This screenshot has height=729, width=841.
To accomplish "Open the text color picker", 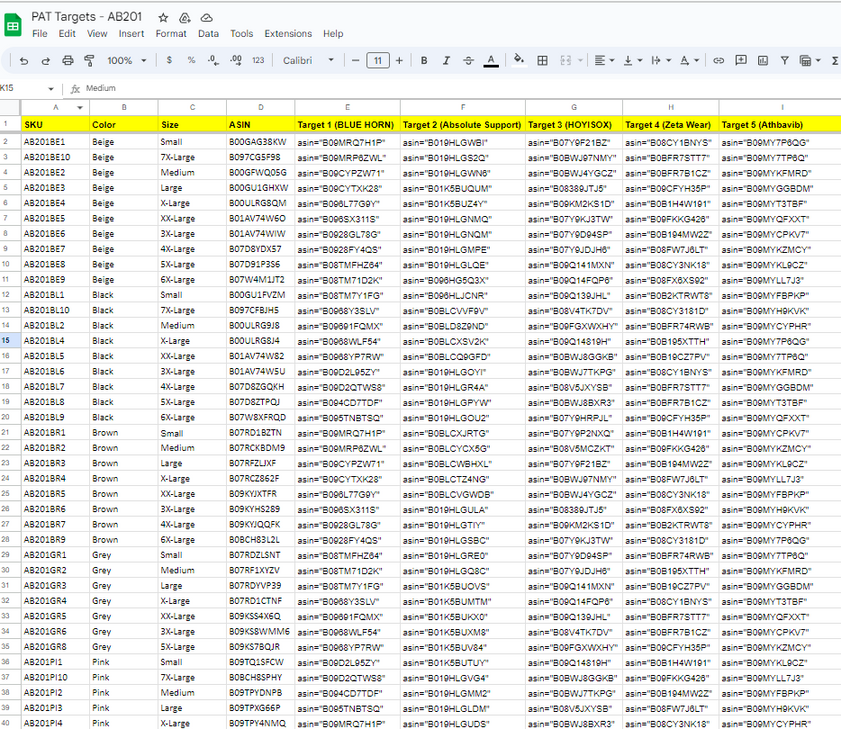I will [491, 61].
